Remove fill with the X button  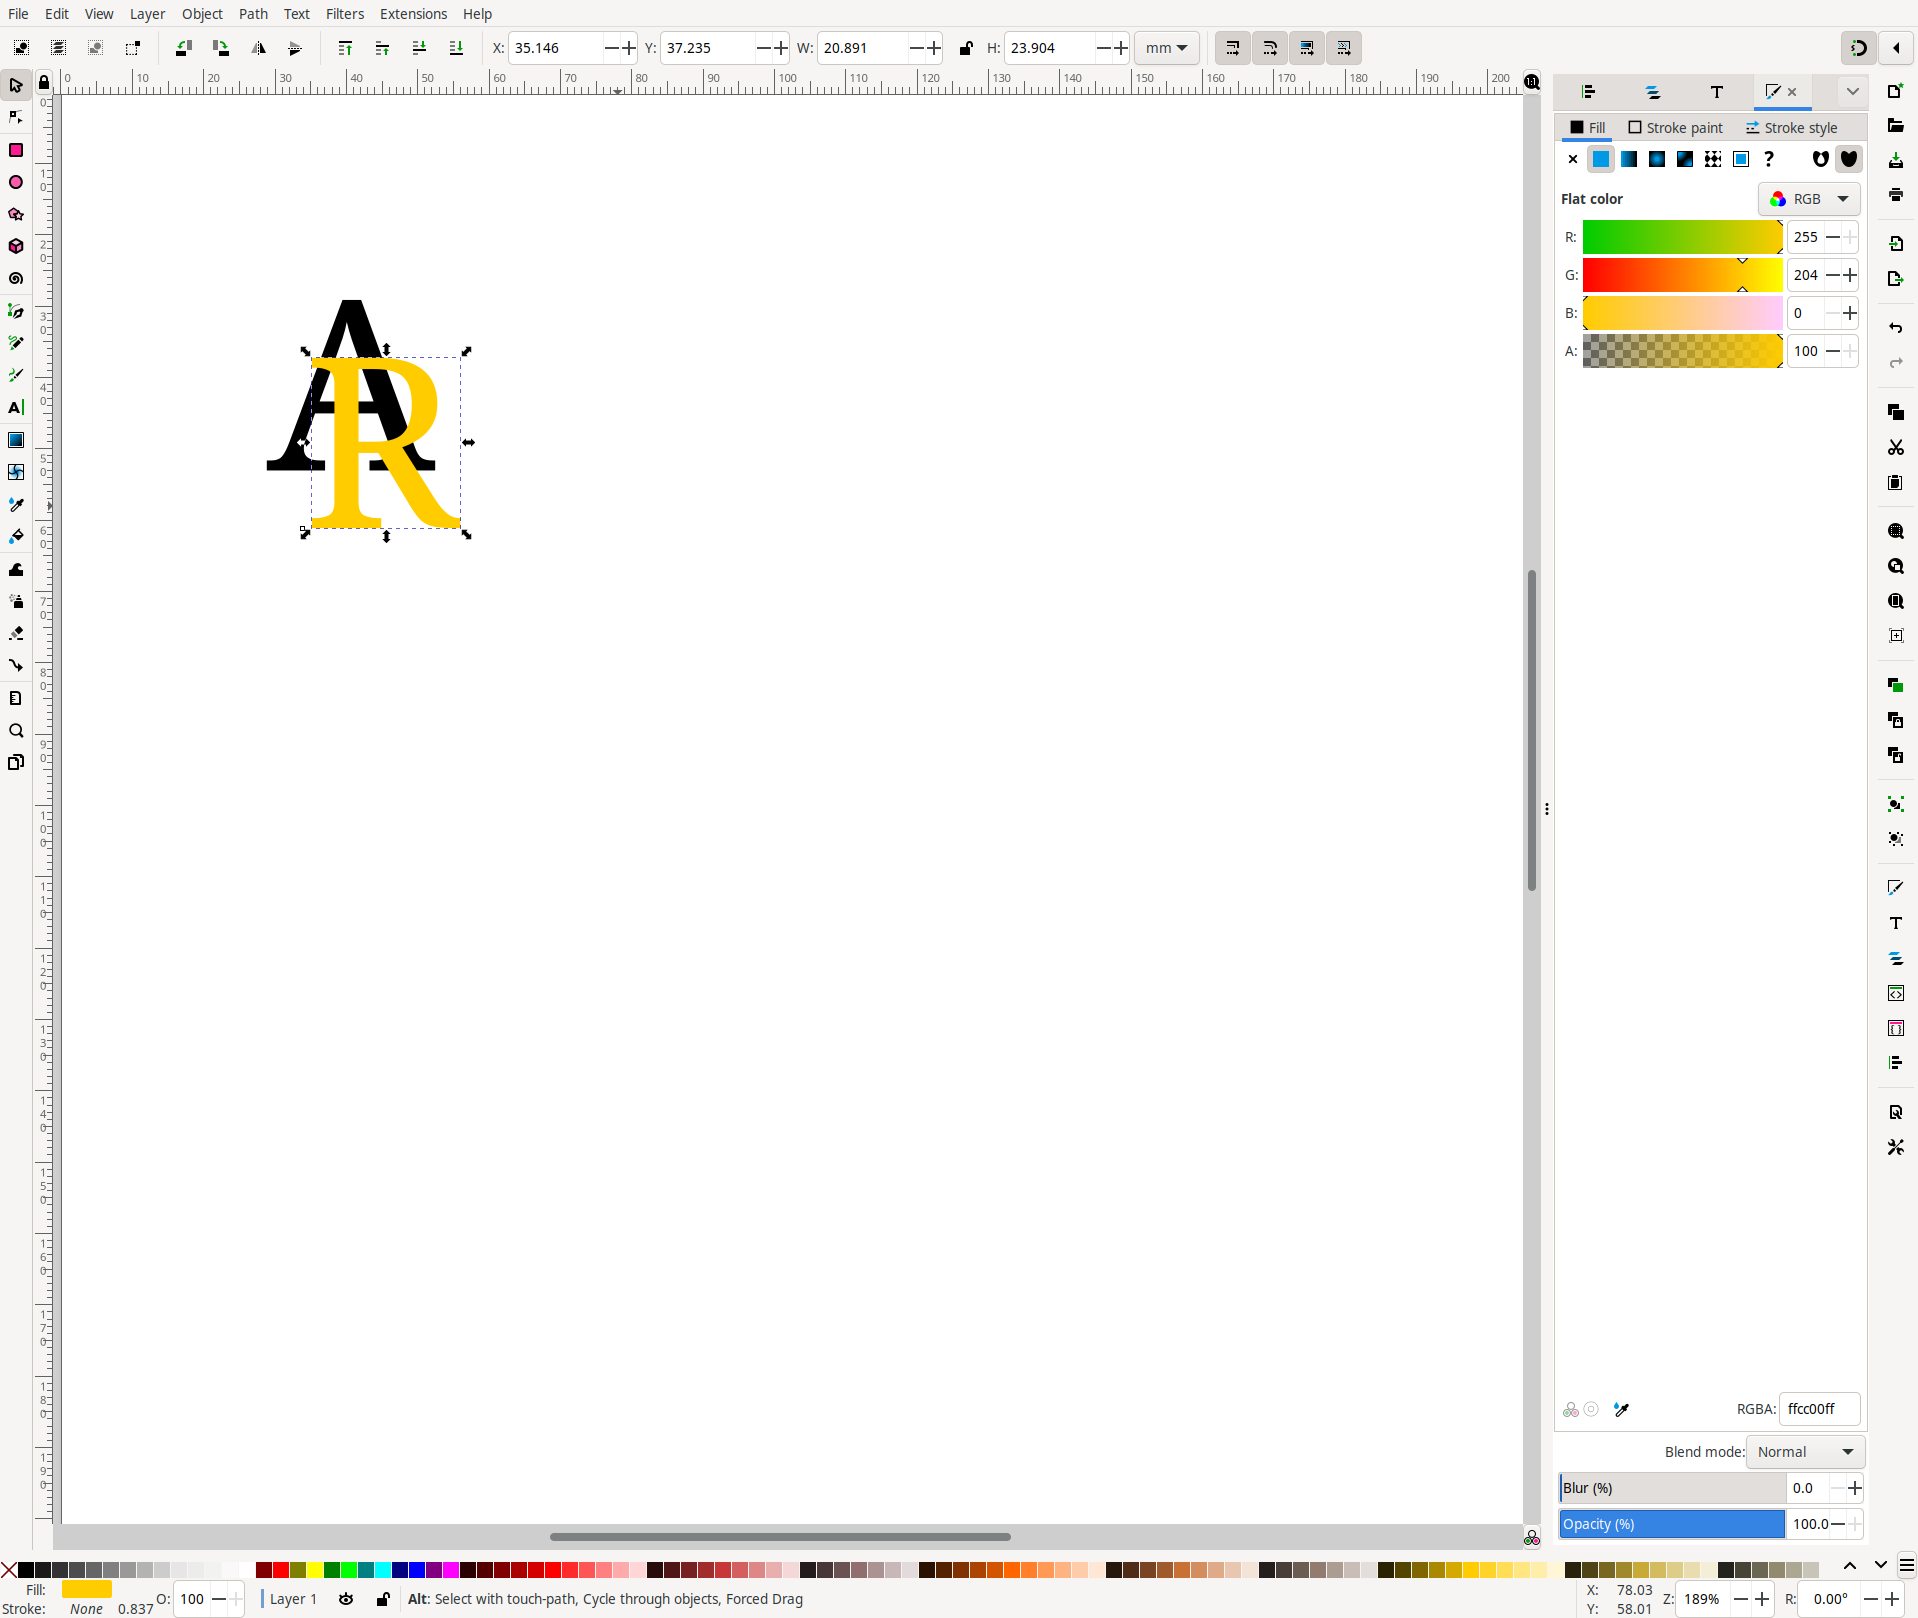click(x=1573, y=159)
